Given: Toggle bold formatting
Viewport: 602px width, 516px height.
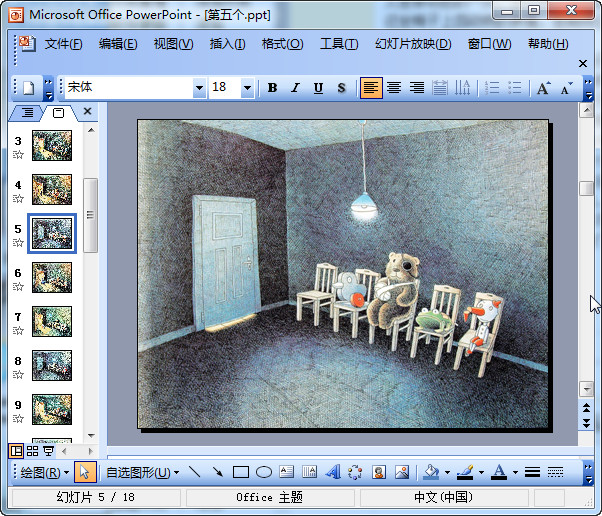Looking at the screenshot, I should (272, 88).
